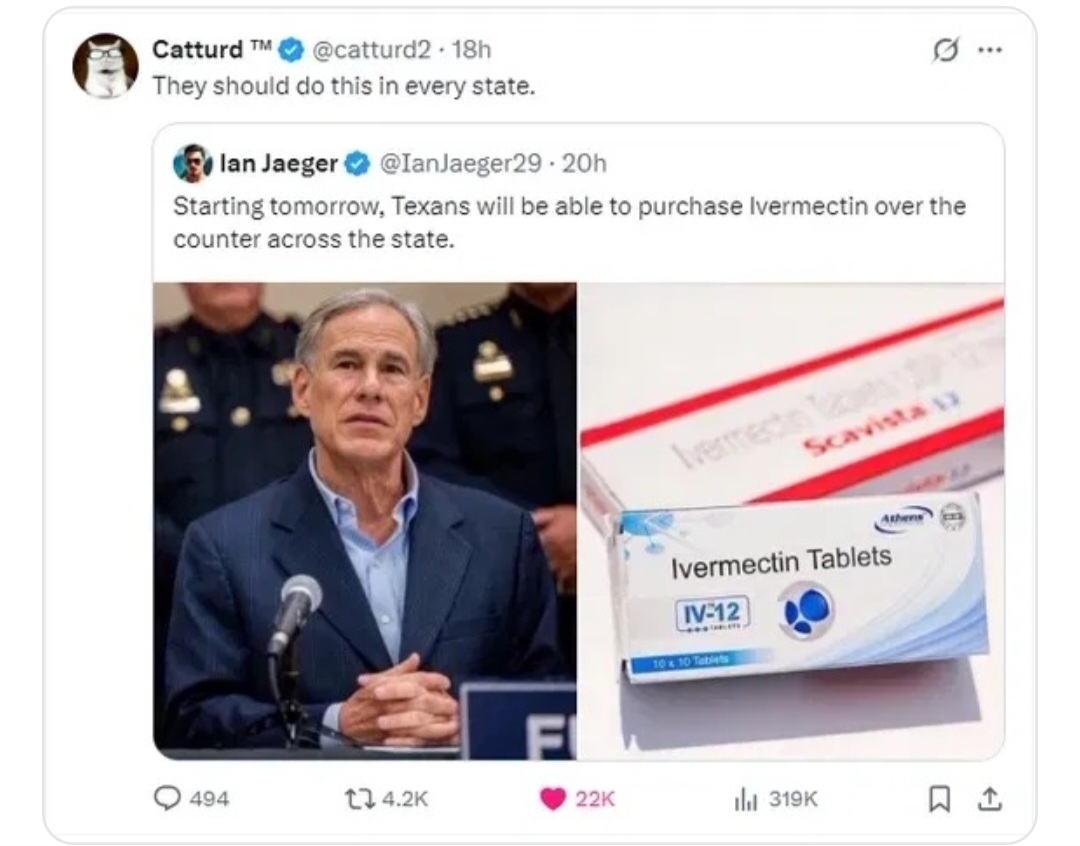Open the photo of man at microphone
The height and width of the screenshot is (846, 1080).
(365, 521)
